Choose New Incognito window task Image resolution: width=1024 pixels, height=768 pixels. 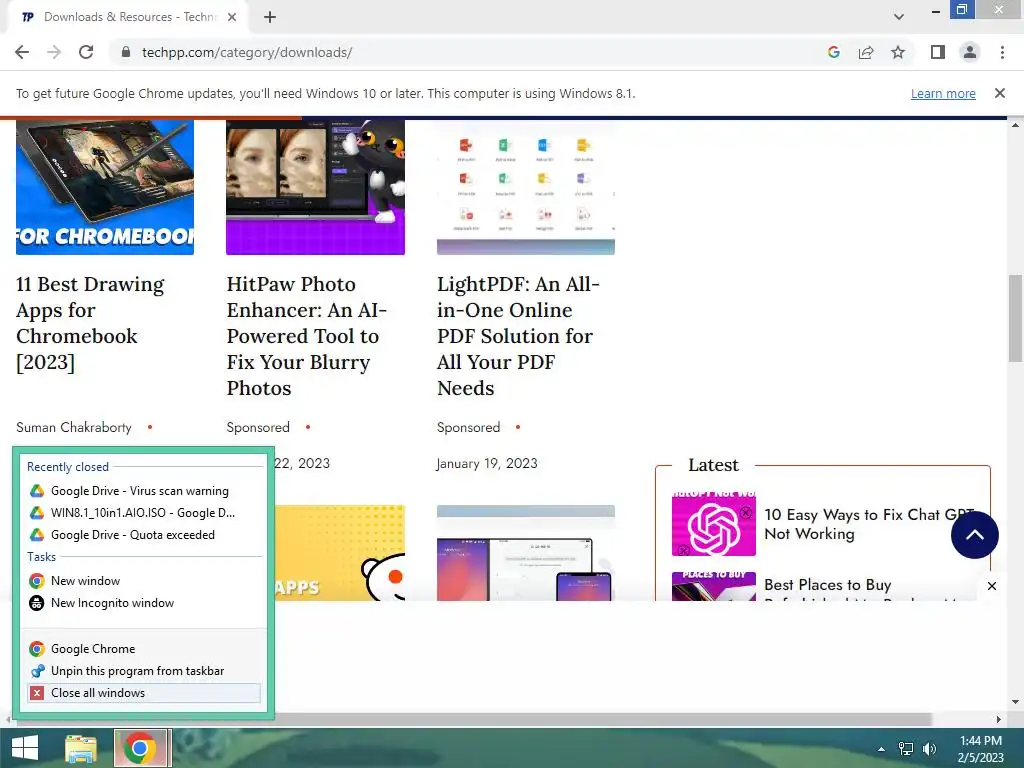[144, 603]
